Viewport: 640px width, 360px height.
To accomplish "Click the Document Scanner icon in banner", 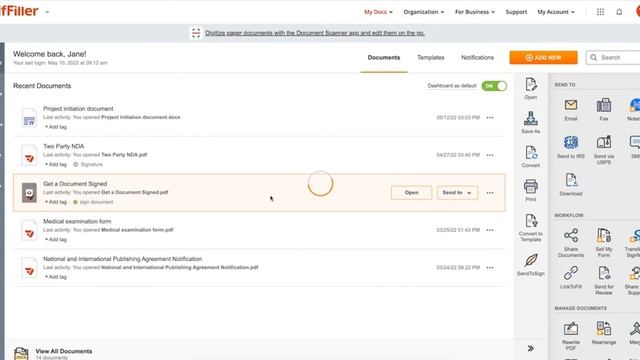I will 196,33.
